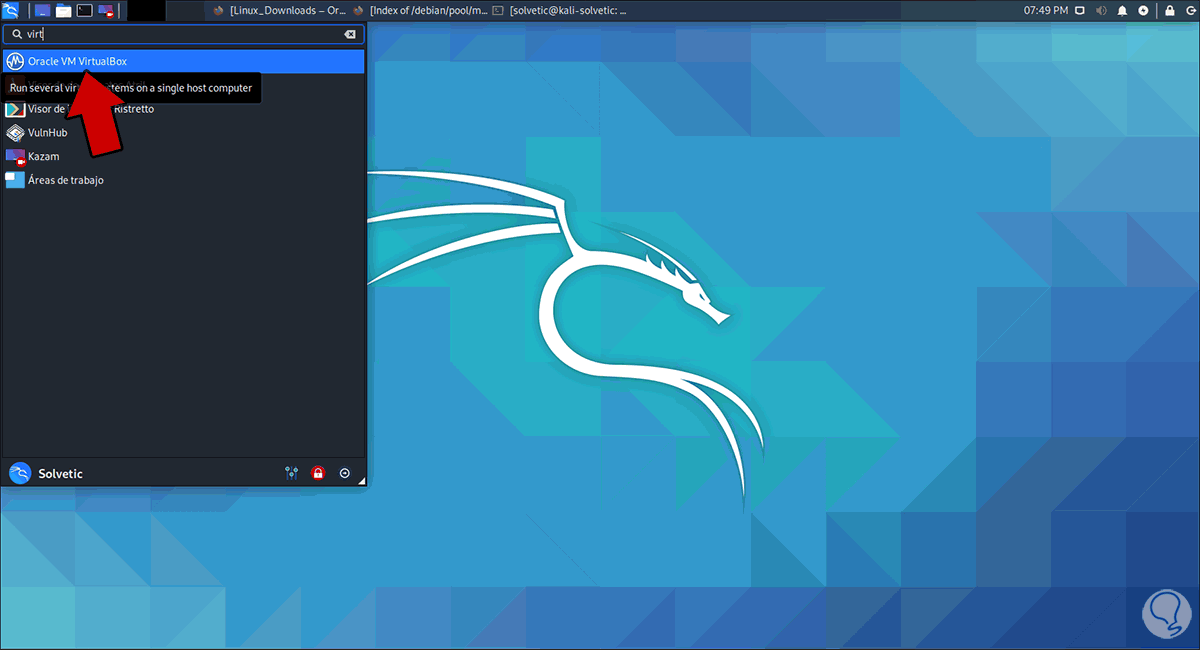
Task: Launch the terminal emulator from the panel
Action: click(85, 11)
